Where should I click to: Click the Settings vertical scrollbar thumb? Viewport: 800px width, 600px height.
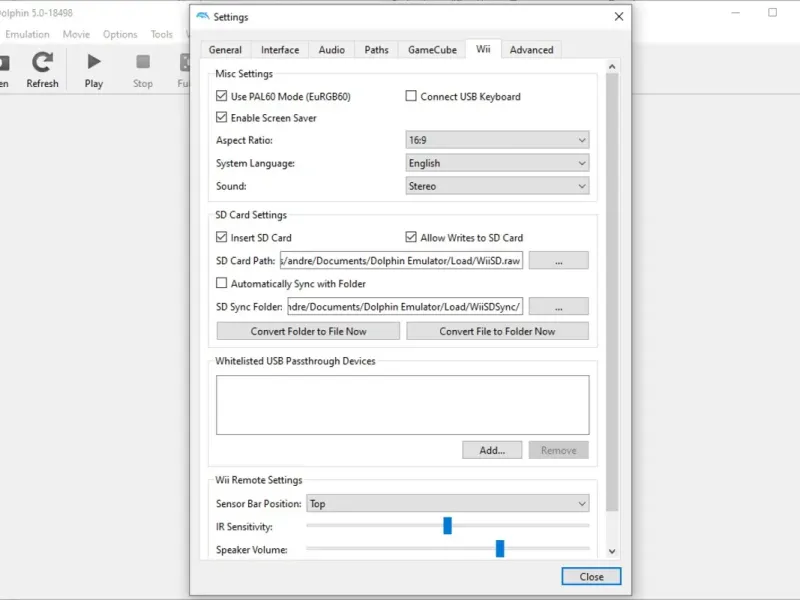pyautogui.click(x=612, y=292)
